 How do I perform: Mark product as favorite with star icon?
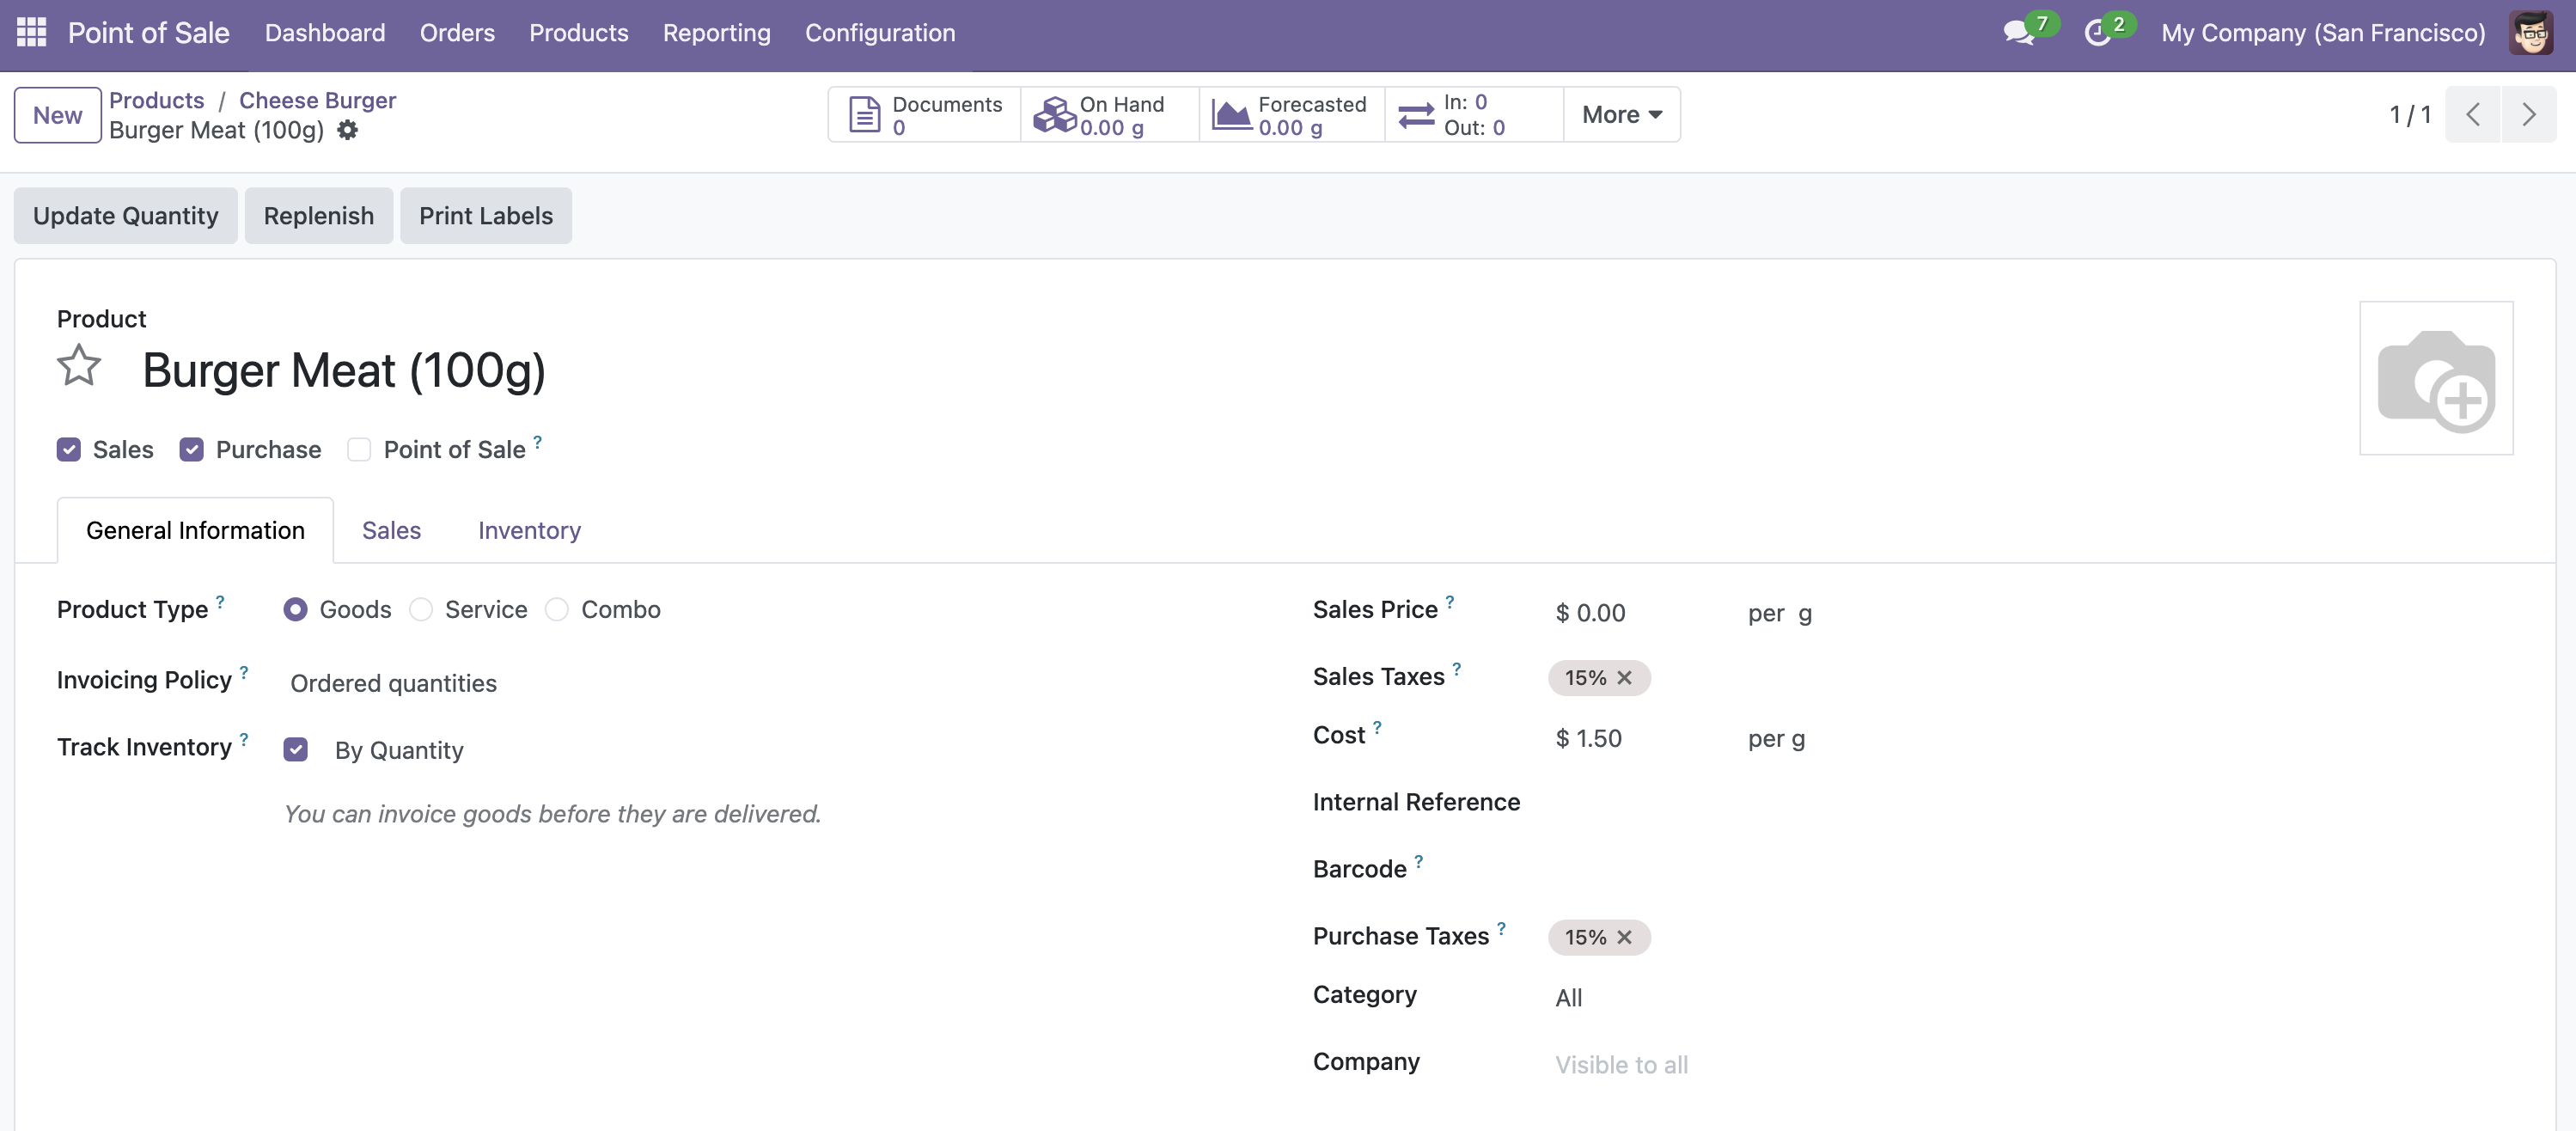pyautogui.click(x=79, y=366)
